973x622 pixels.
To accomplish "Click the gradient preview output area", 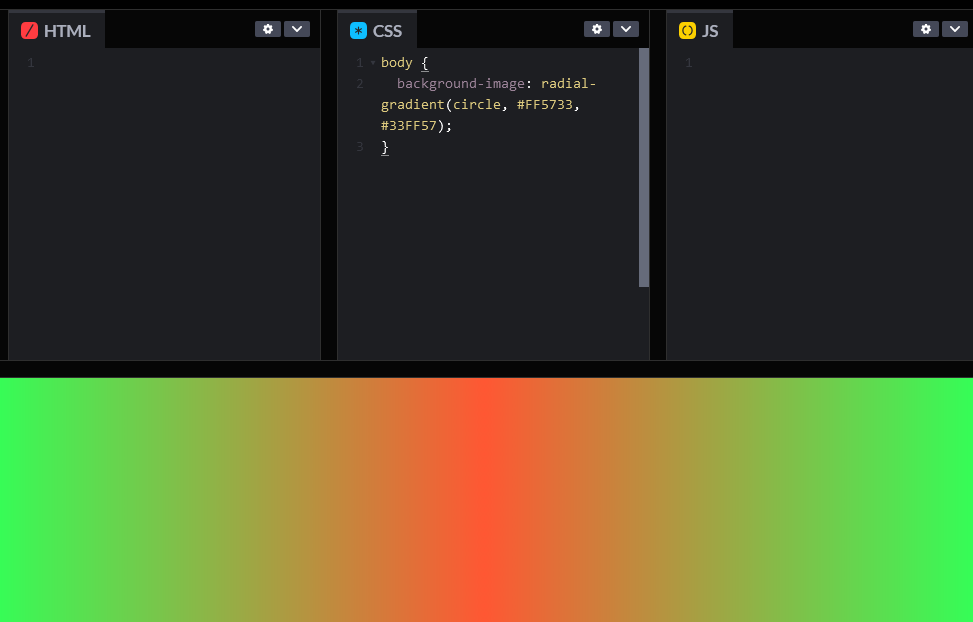I will coord(486,500).
